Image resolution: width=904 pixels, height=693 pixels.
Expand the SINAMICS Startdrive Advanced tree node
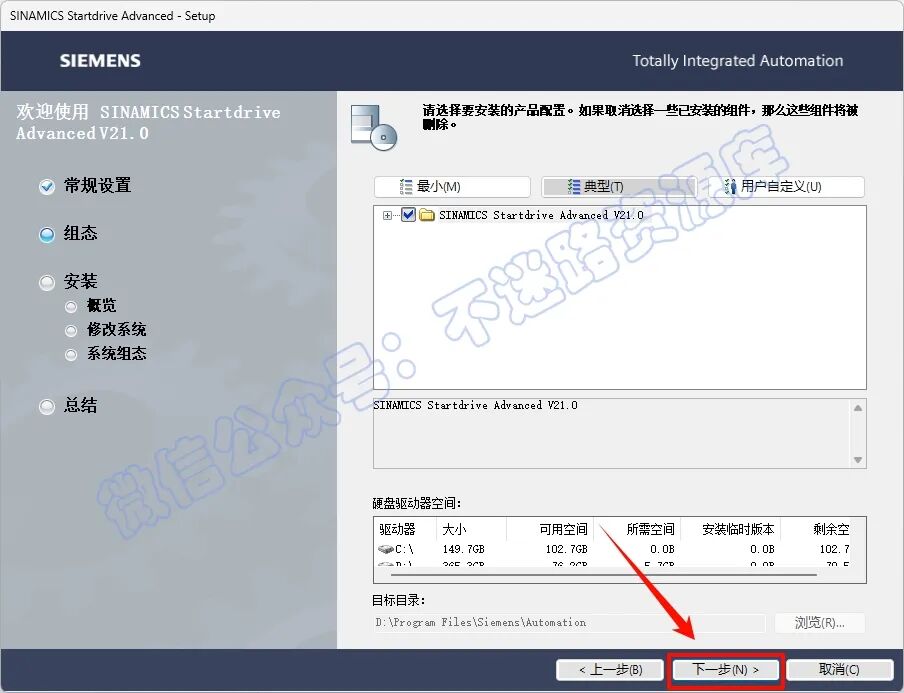(387, 216)
